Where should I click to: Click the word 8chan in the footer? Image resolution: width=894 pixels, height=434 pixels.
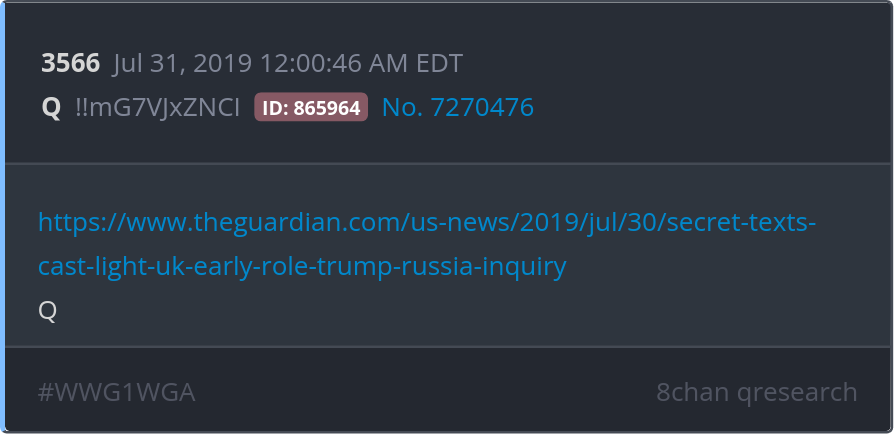coord(692,392)
